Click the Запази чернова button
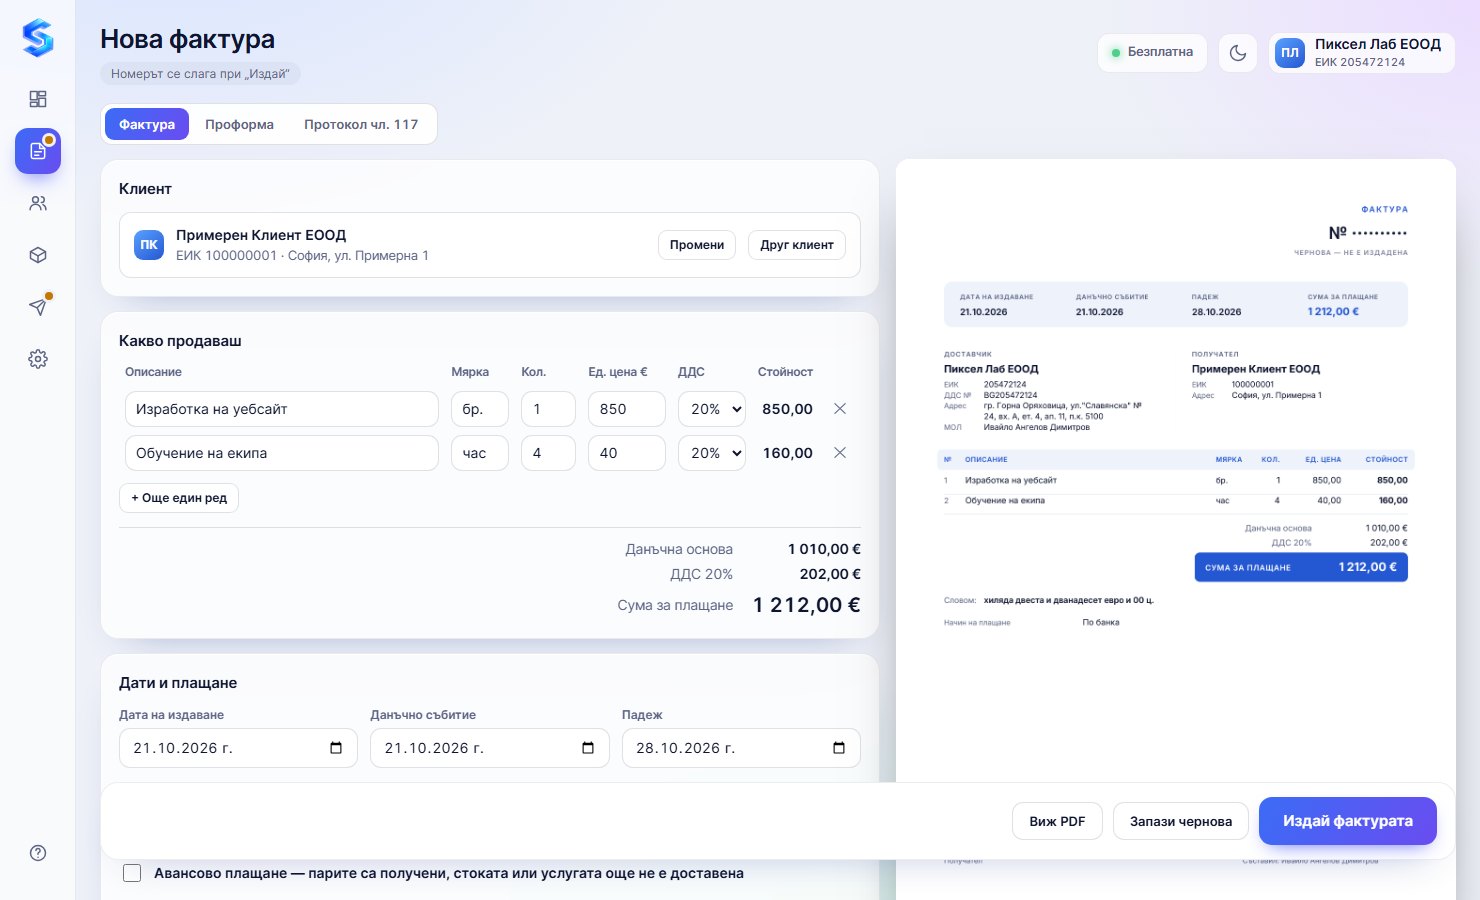The height and width of the screenshot is (900, 1480). pyautogui.click(x=1181, y=821)
